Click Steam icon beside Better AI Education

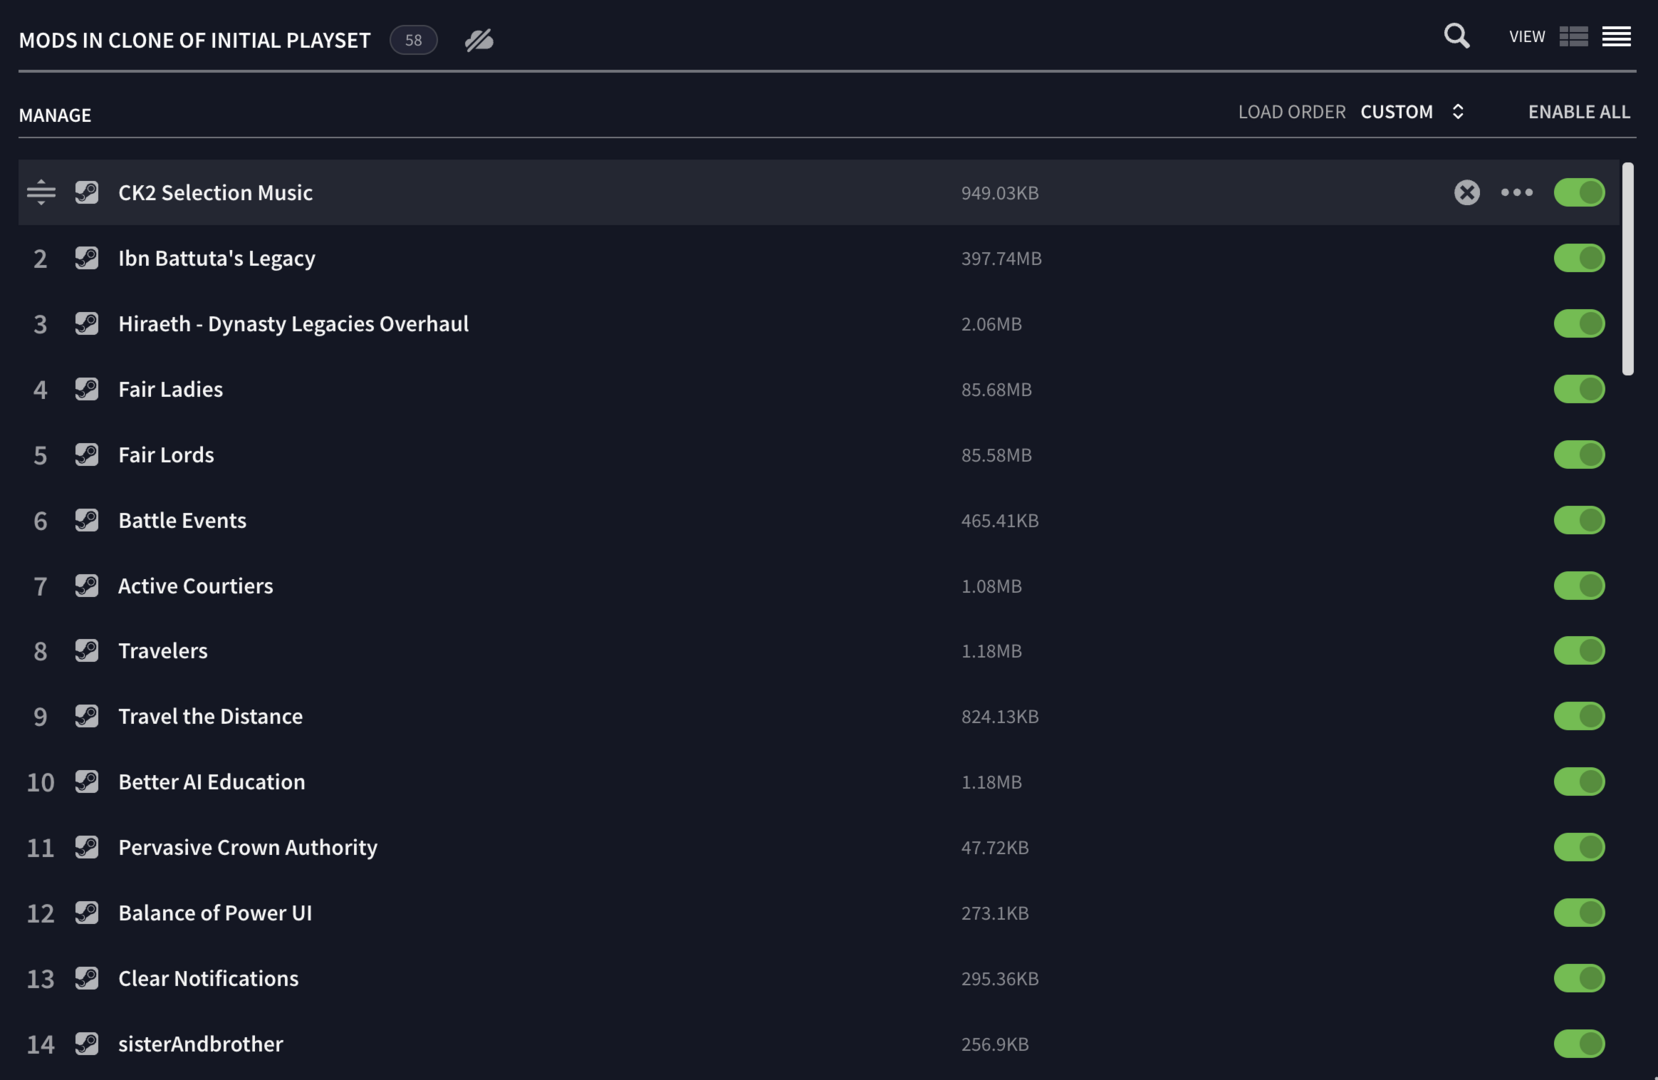87,781
